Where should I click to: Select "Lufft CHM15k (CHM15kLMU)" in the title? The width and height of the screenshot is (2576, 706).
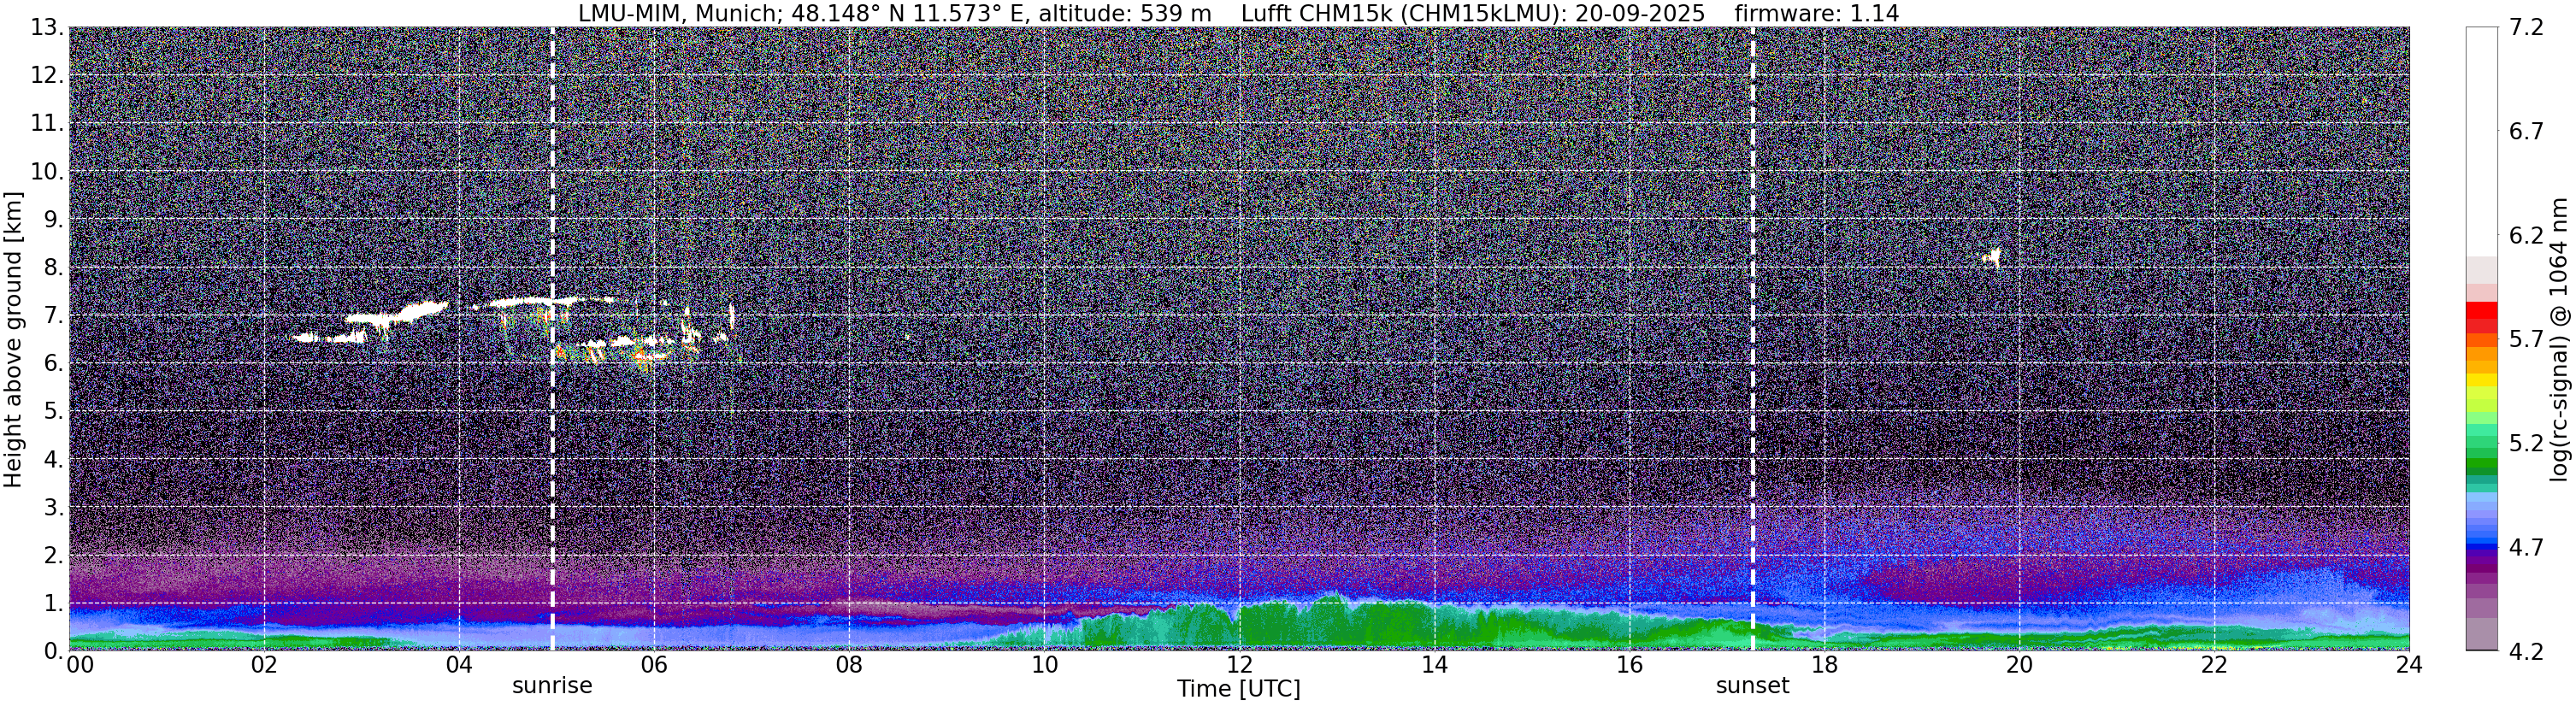click(1400, 14)
